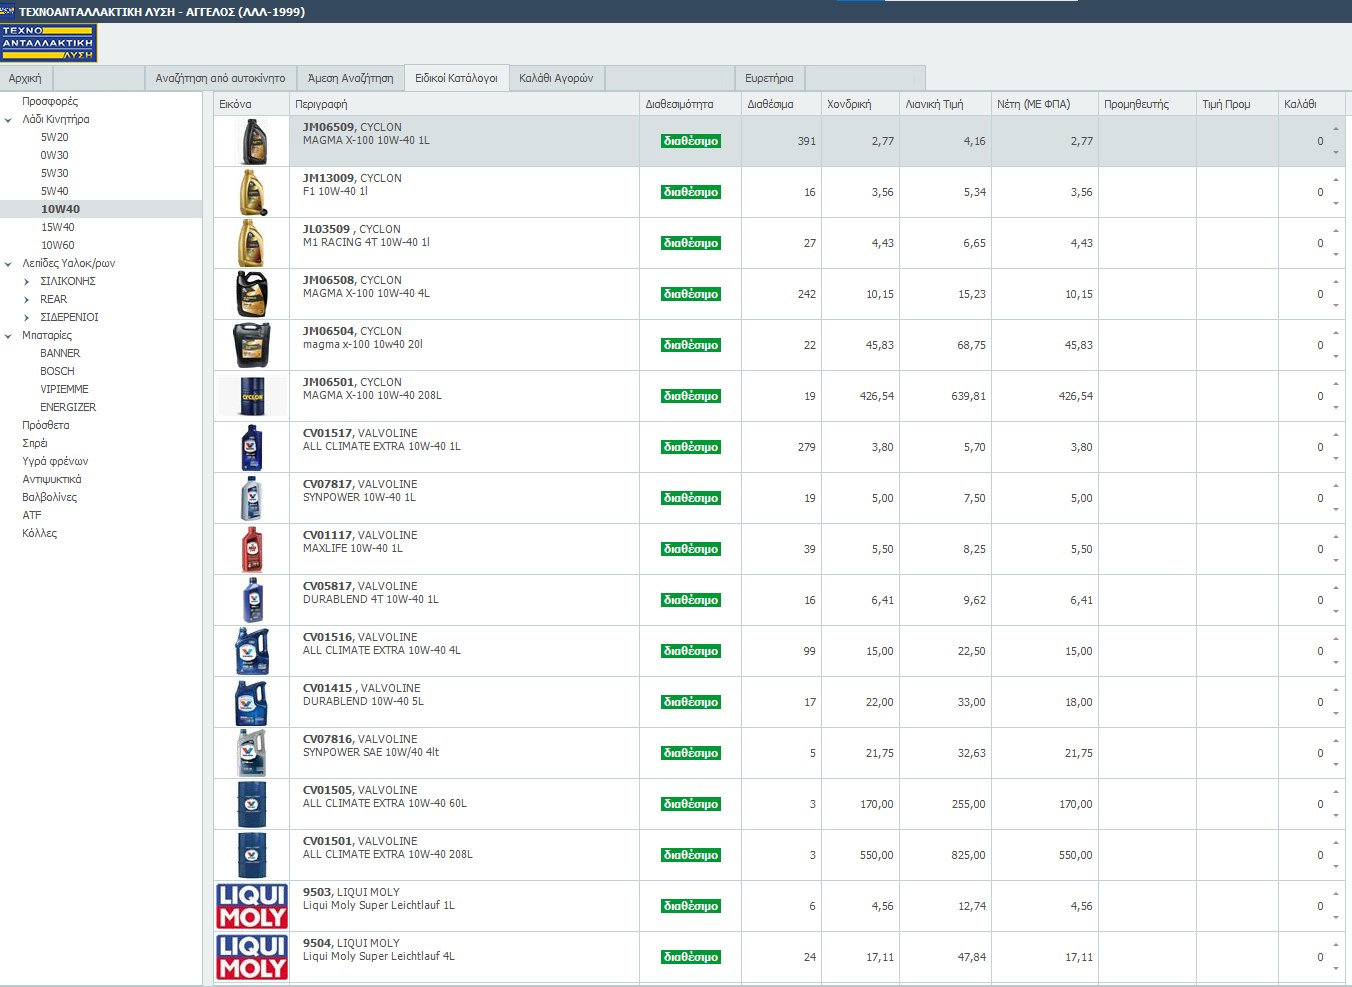Sort by the Λιανική Τιμή column header
The height and width of the screenshot is (987, 1352).
945,104
